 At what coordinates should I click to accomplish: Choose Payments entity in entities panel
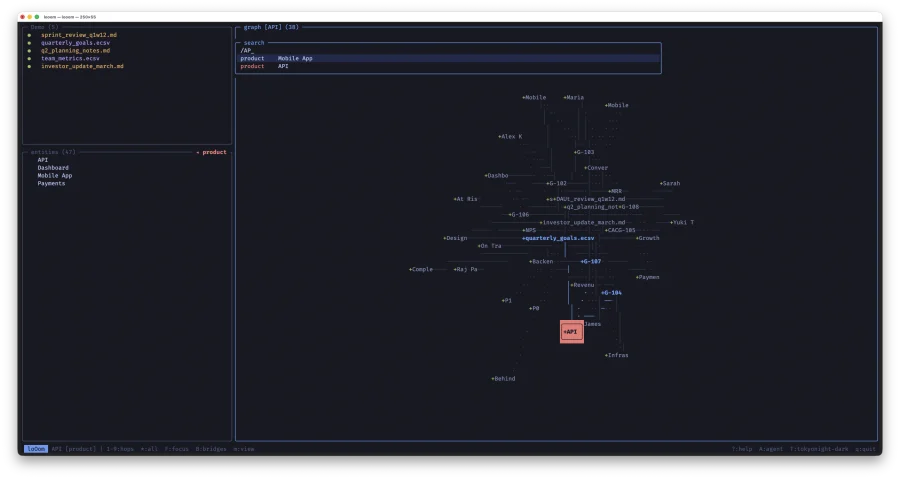[x=52, y=183]
